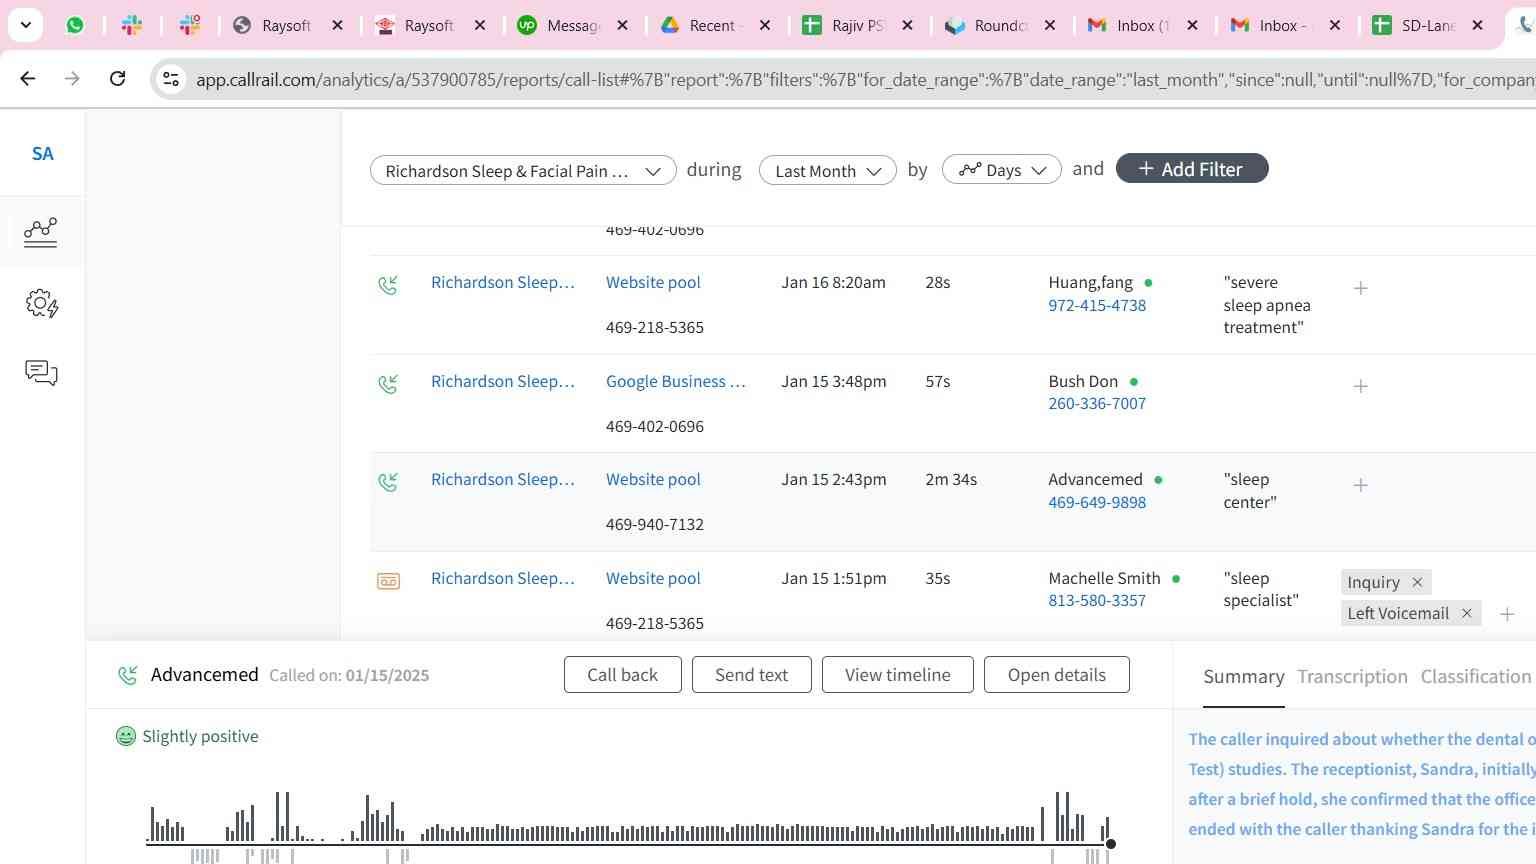Open Richardson Sleep link in Advancemed row
The image size is (1536, 864).
tap(503, 479)
